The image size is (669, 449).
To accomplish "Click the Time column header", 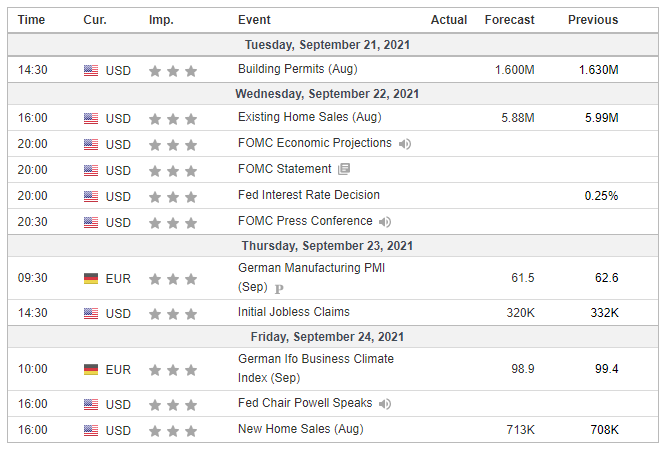I will (31, 20).
